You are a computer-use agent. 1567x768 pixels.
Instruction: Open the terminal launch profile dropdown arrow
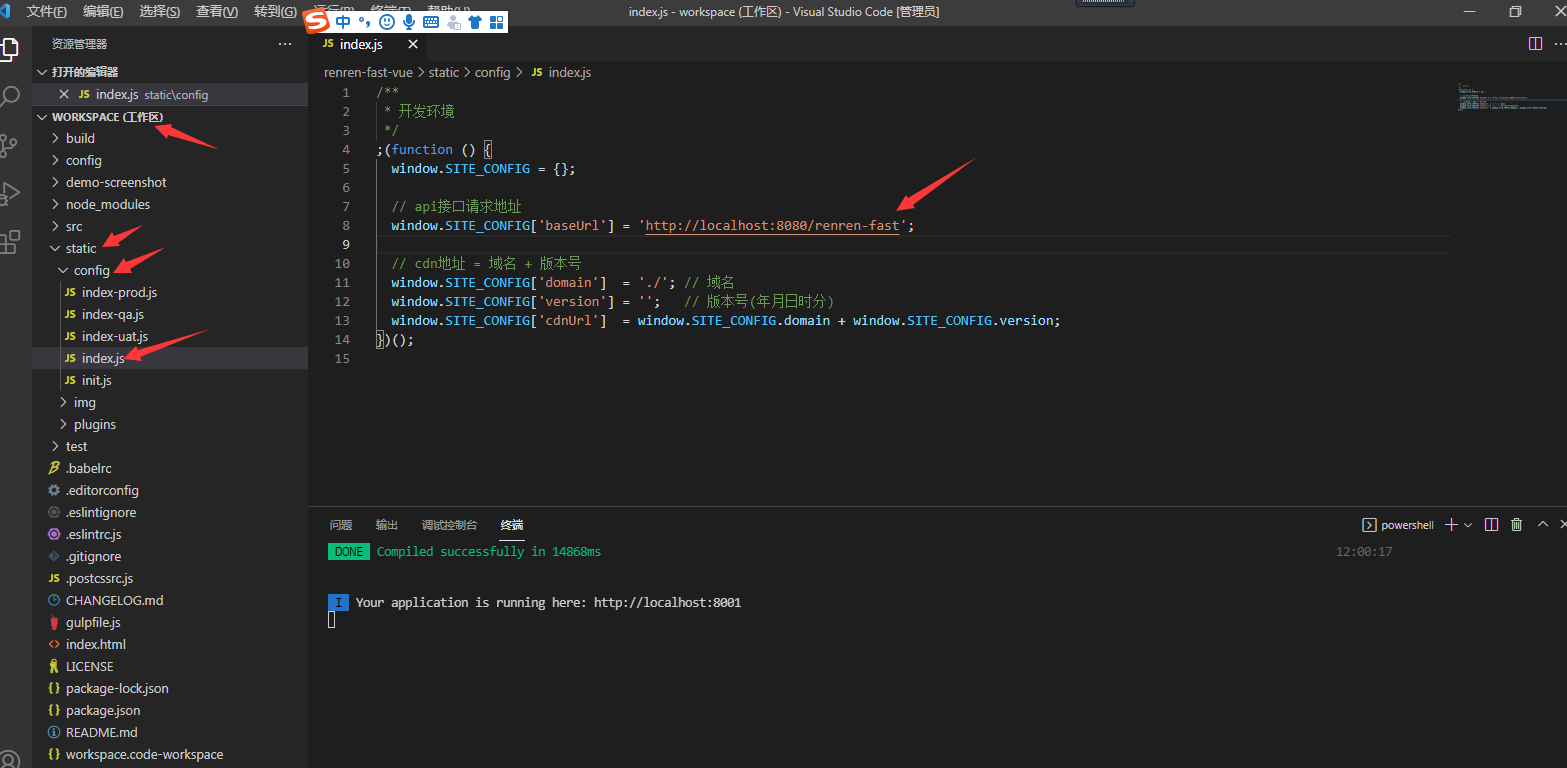click(x=1467, y=525)
